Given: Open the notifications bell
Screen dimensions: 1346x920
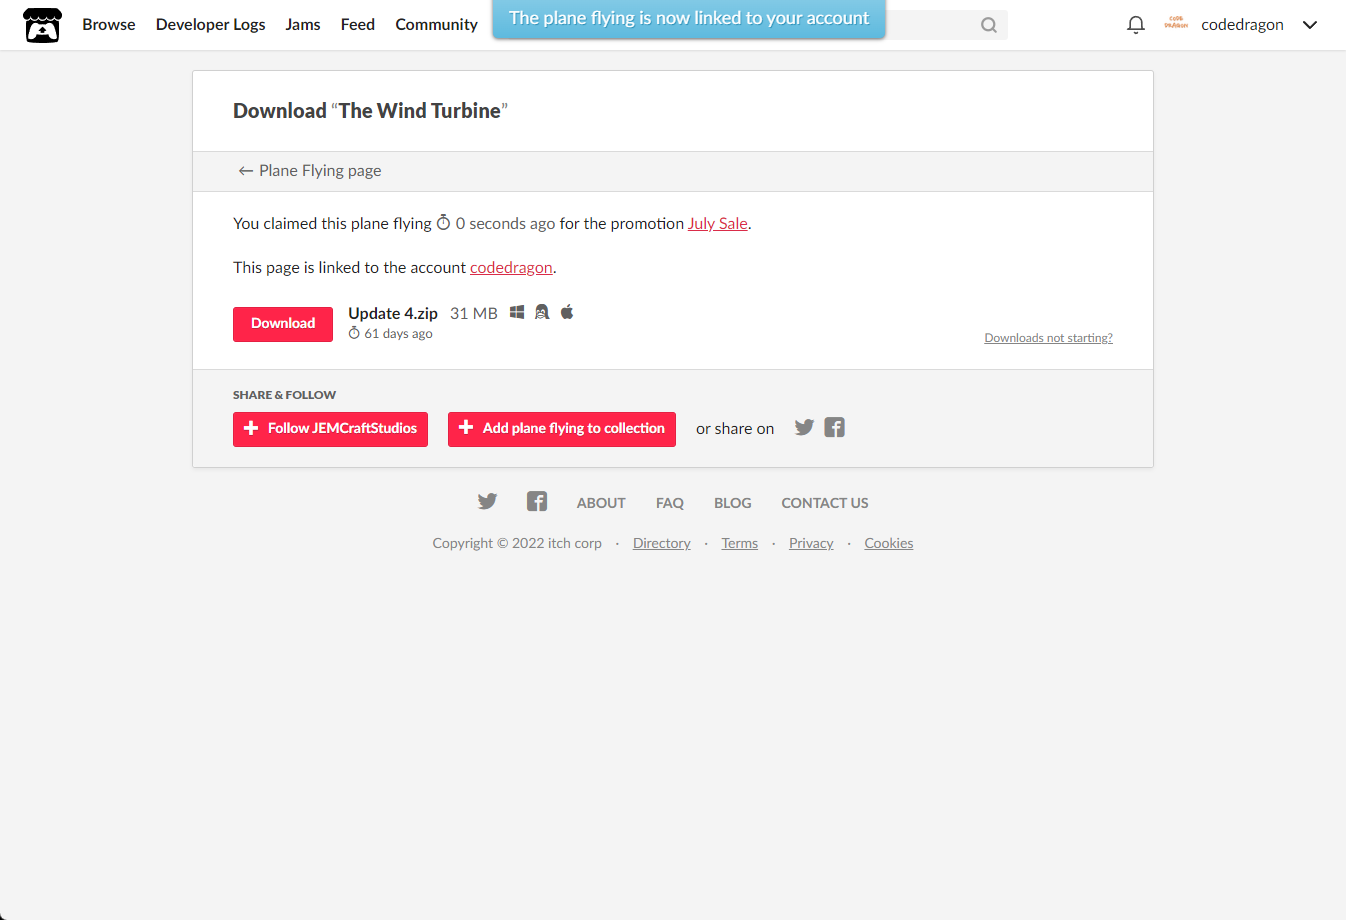Looking at the screenshot, I should tap(1136, 25).
